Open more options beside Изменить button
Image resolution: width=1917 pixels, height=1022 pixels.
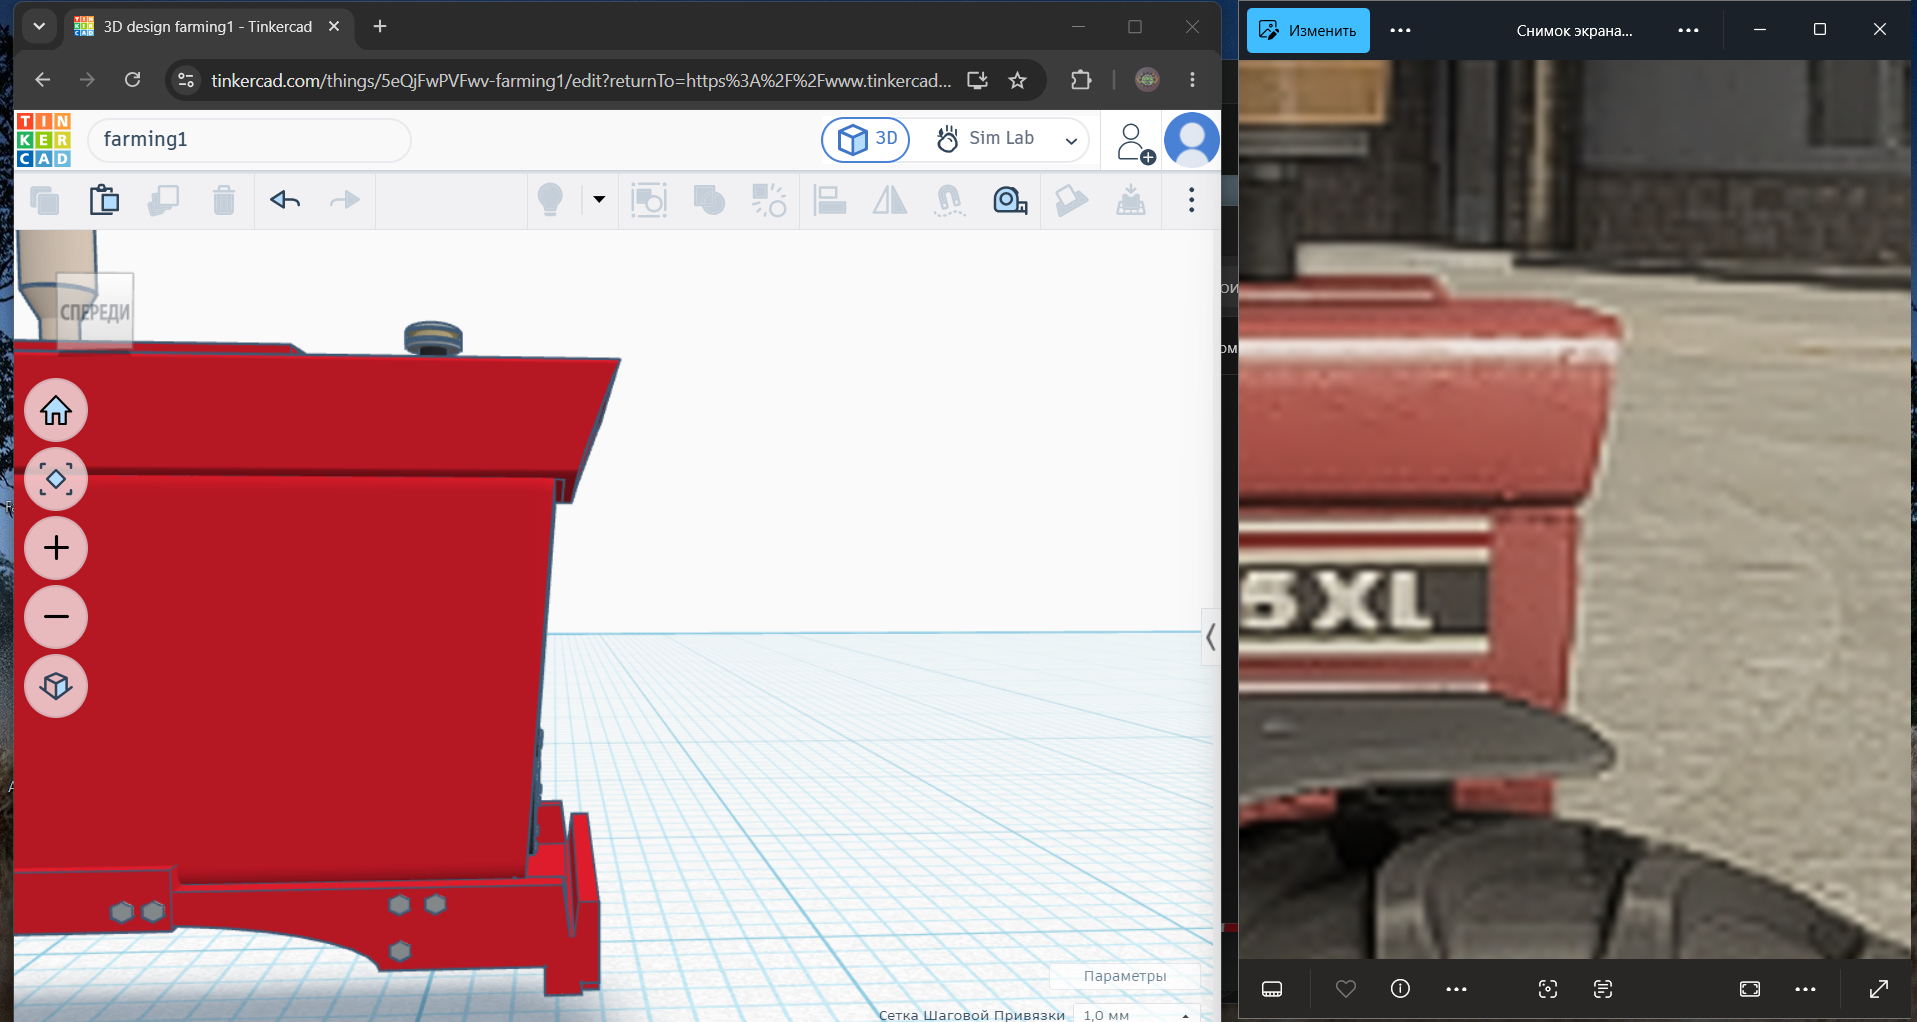pyautogui.click(x=1400, y=30)
